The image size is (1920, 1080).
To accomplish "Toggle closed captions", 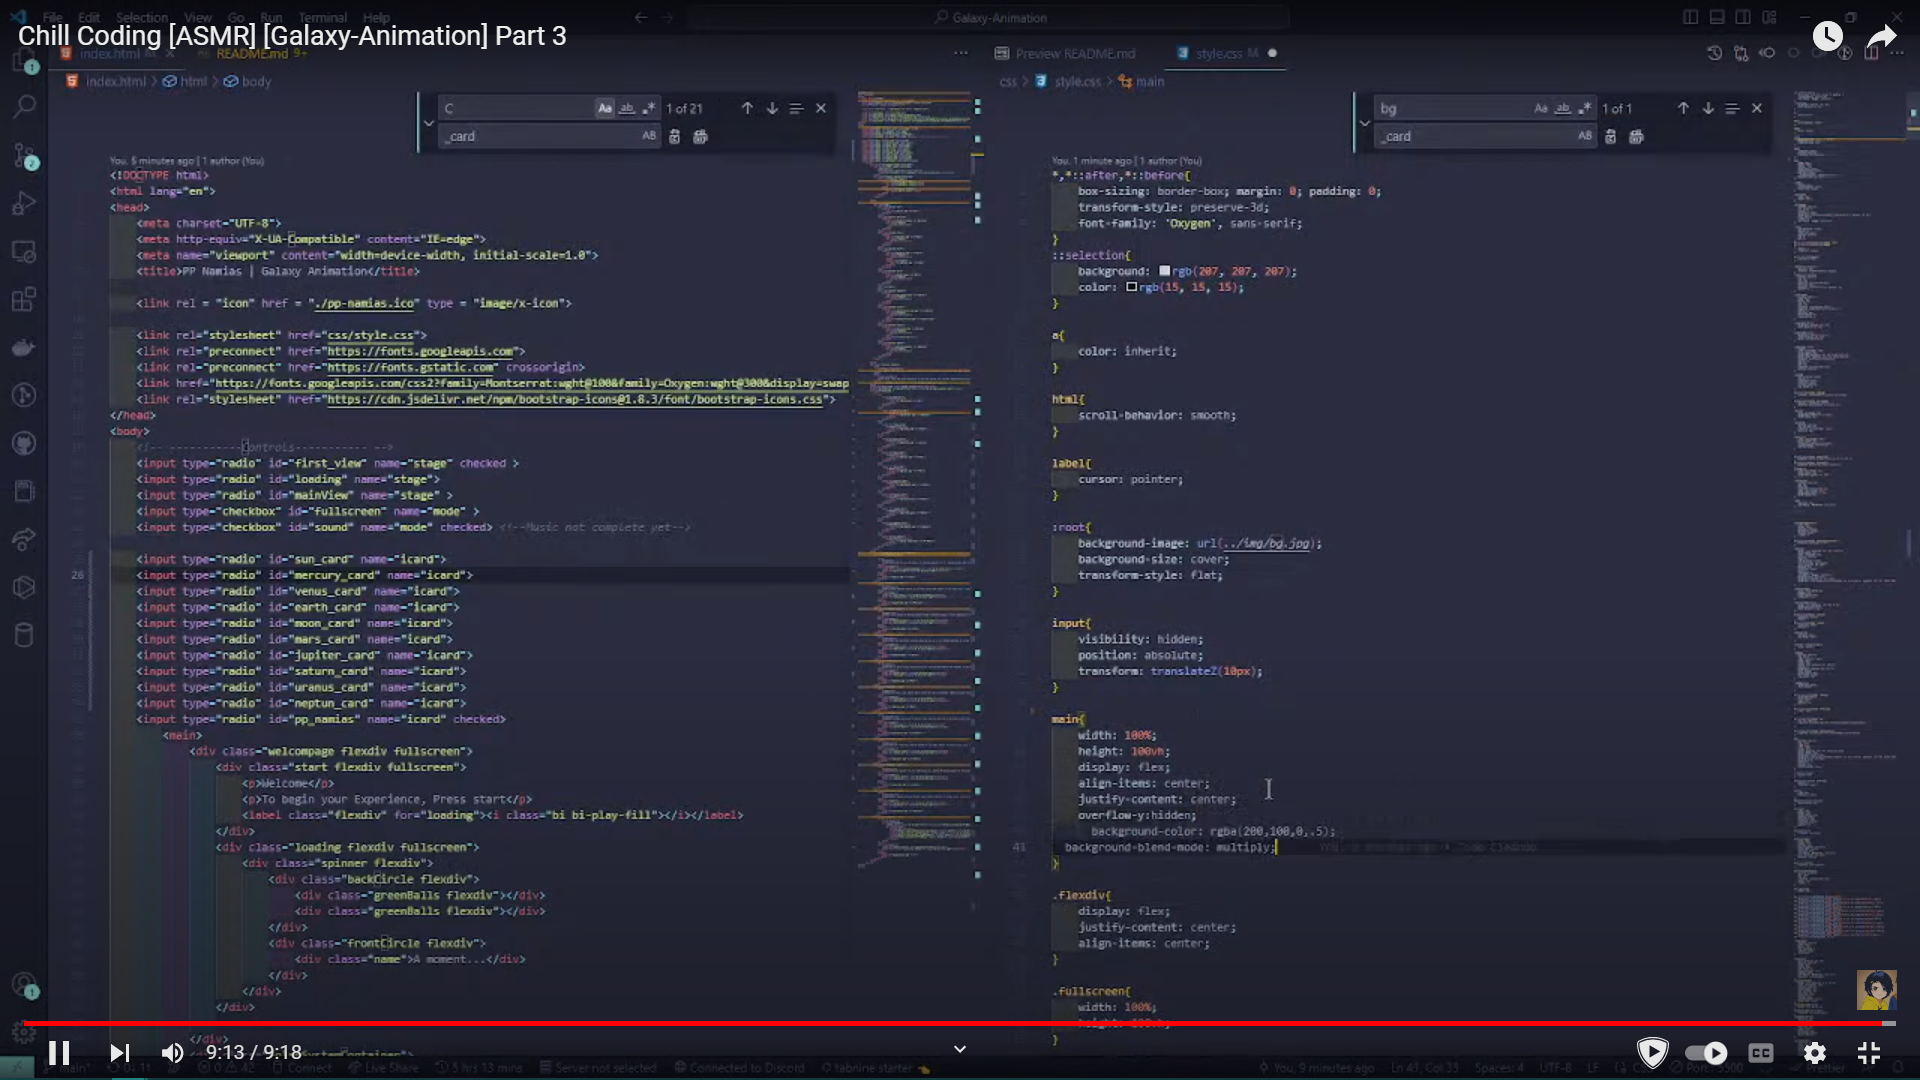I will pyautogui.click(x=1760, y=1053).
